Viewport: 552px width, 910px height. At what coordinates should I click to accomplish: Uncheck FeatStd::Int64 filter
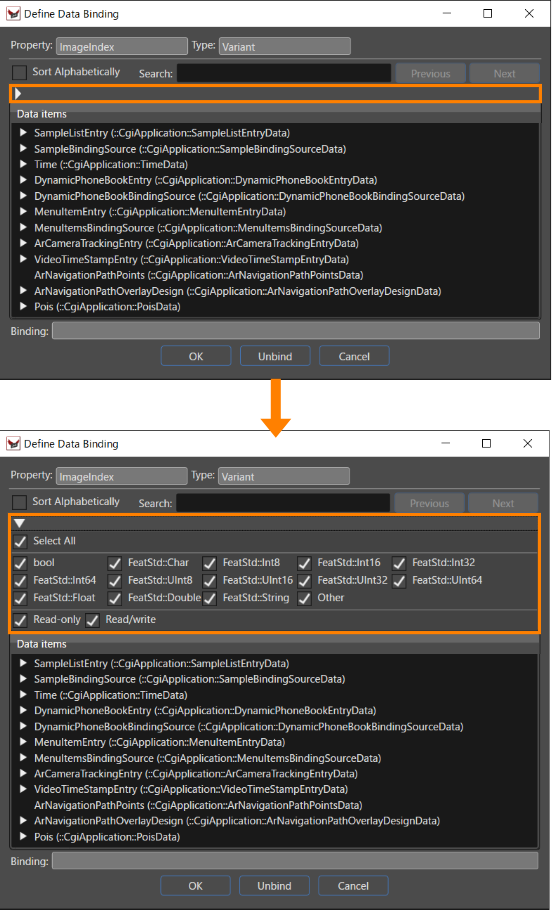20,581
